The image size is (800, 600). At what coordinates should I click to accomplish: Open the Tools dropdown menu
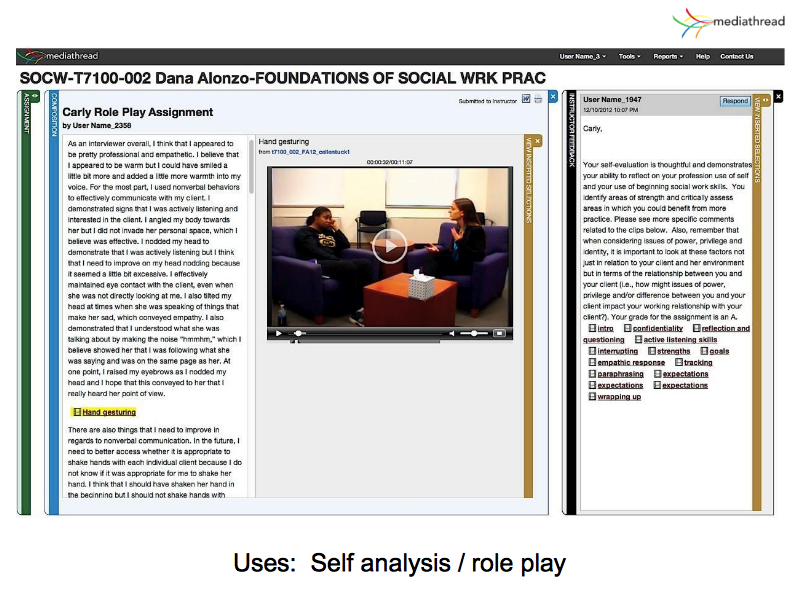tap(630, 56)
